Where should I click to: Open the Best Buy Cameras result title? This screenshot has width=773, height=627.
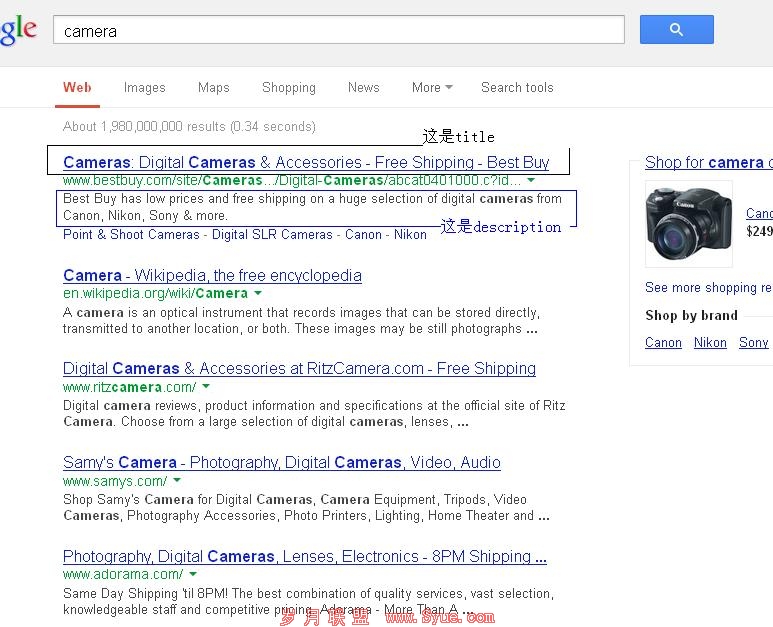306,162
